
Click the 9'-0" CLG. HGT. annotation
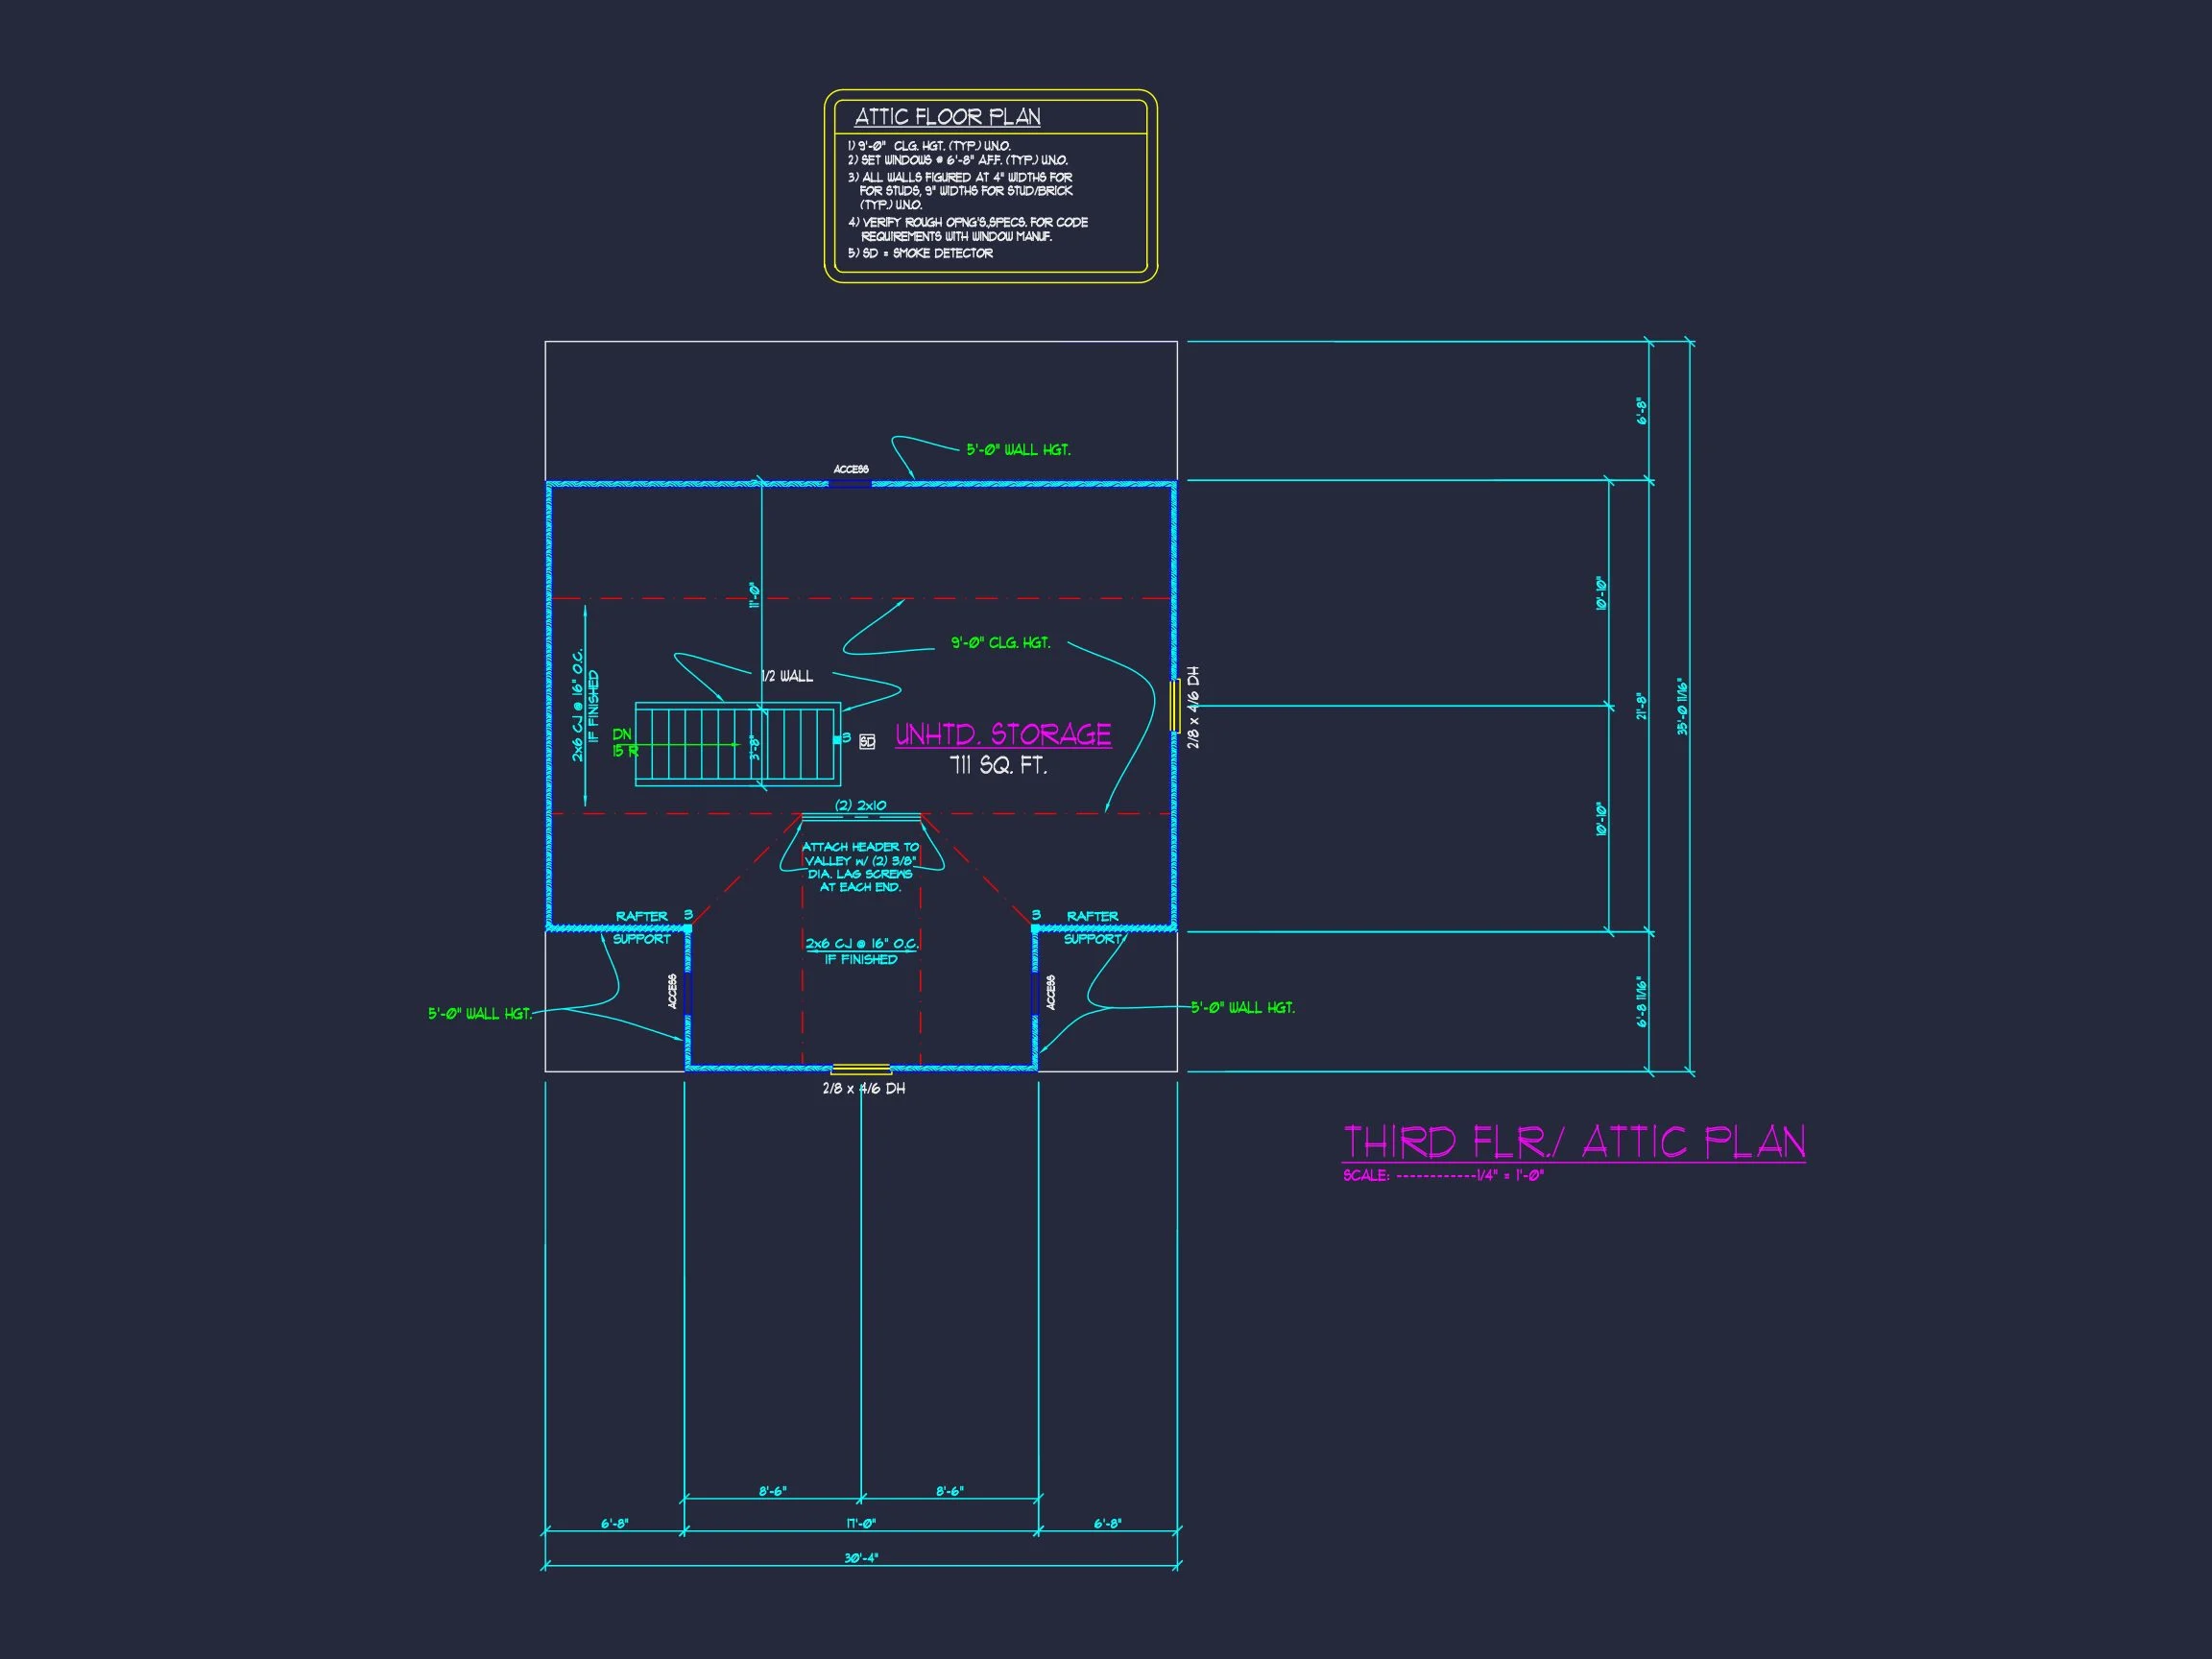point(1000,643)
